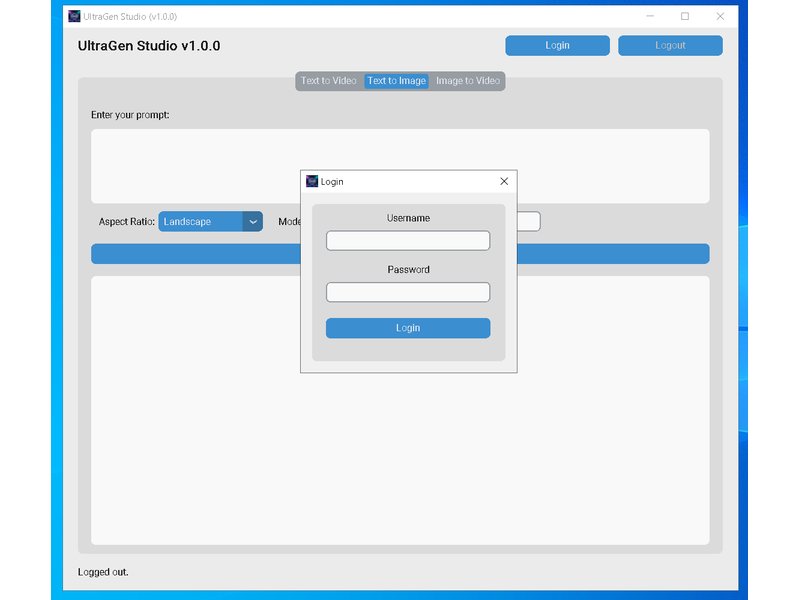This screenshot has width=800, height=600.
Task: Switch to the Image to Video tab
Action: [467, 81]
